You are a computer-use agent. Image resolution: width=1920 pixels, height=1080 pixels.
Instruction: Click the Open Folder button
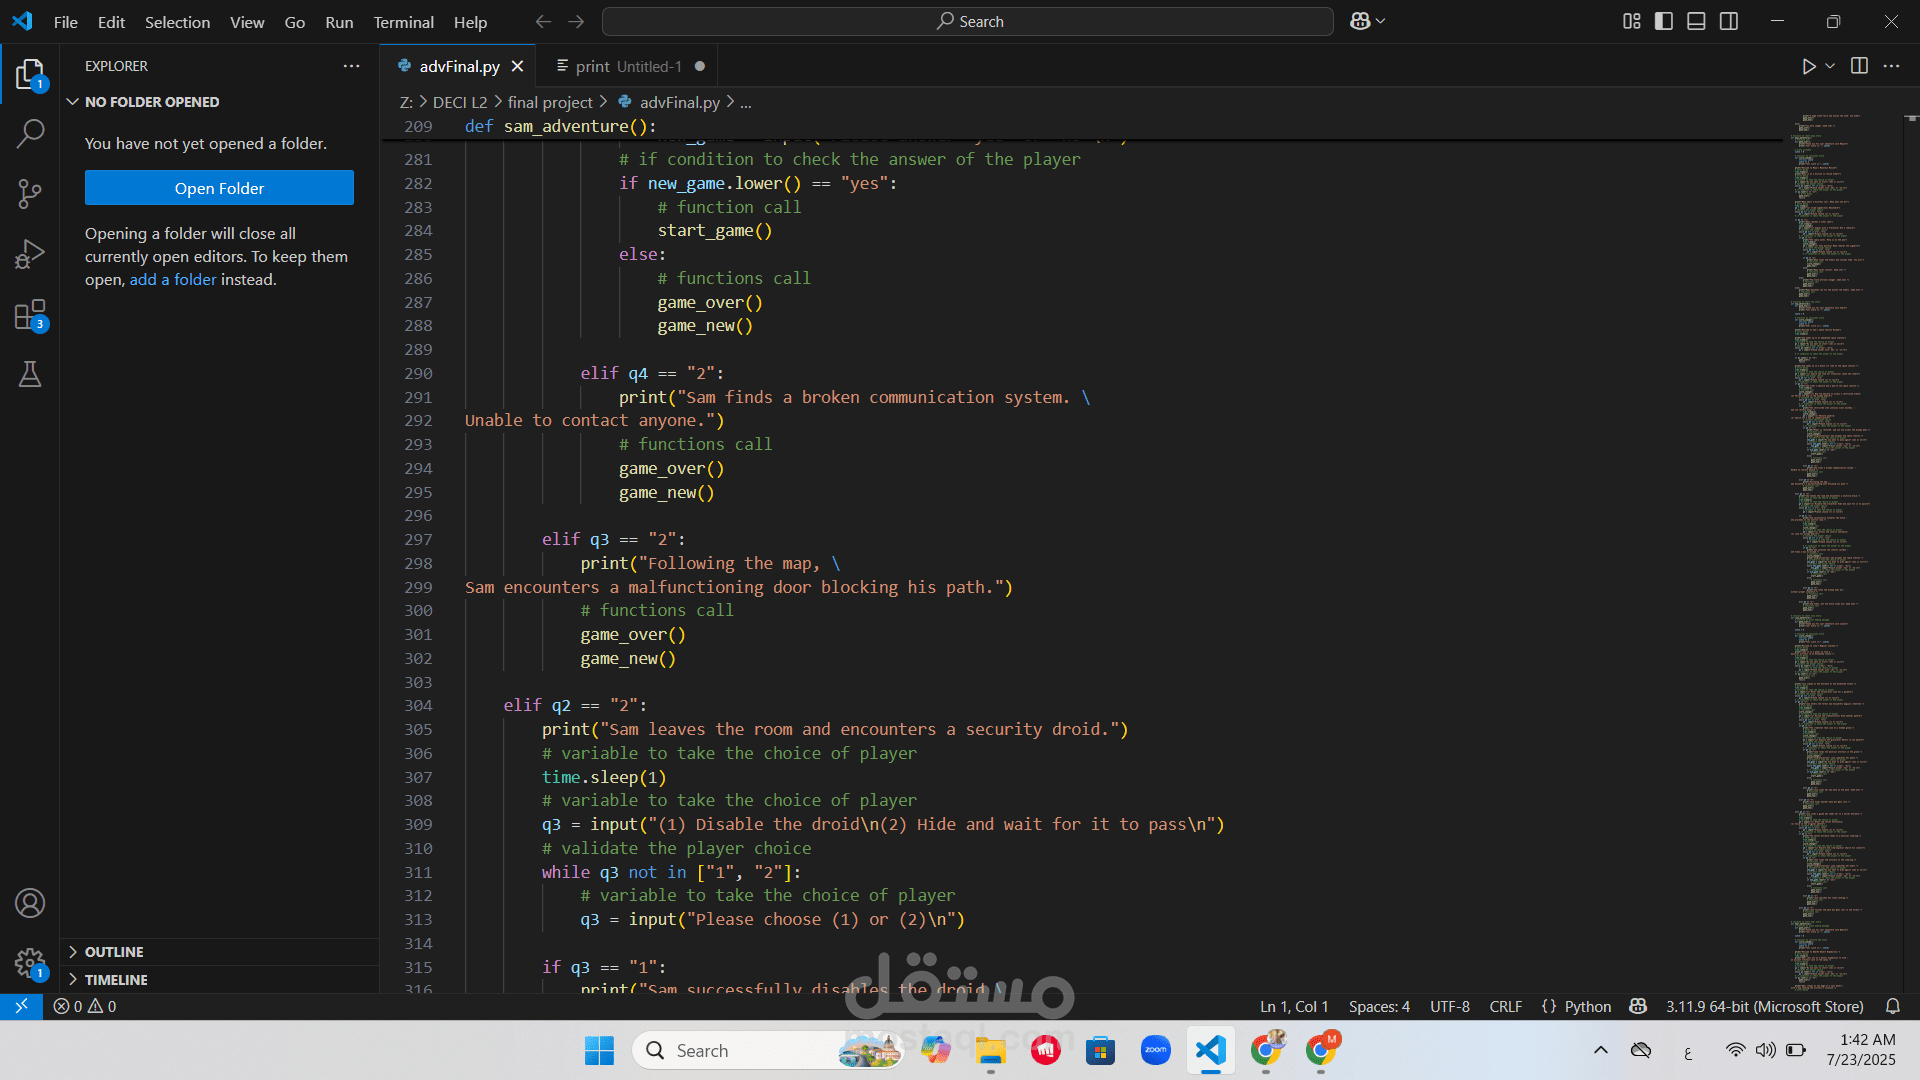[219, 188]
